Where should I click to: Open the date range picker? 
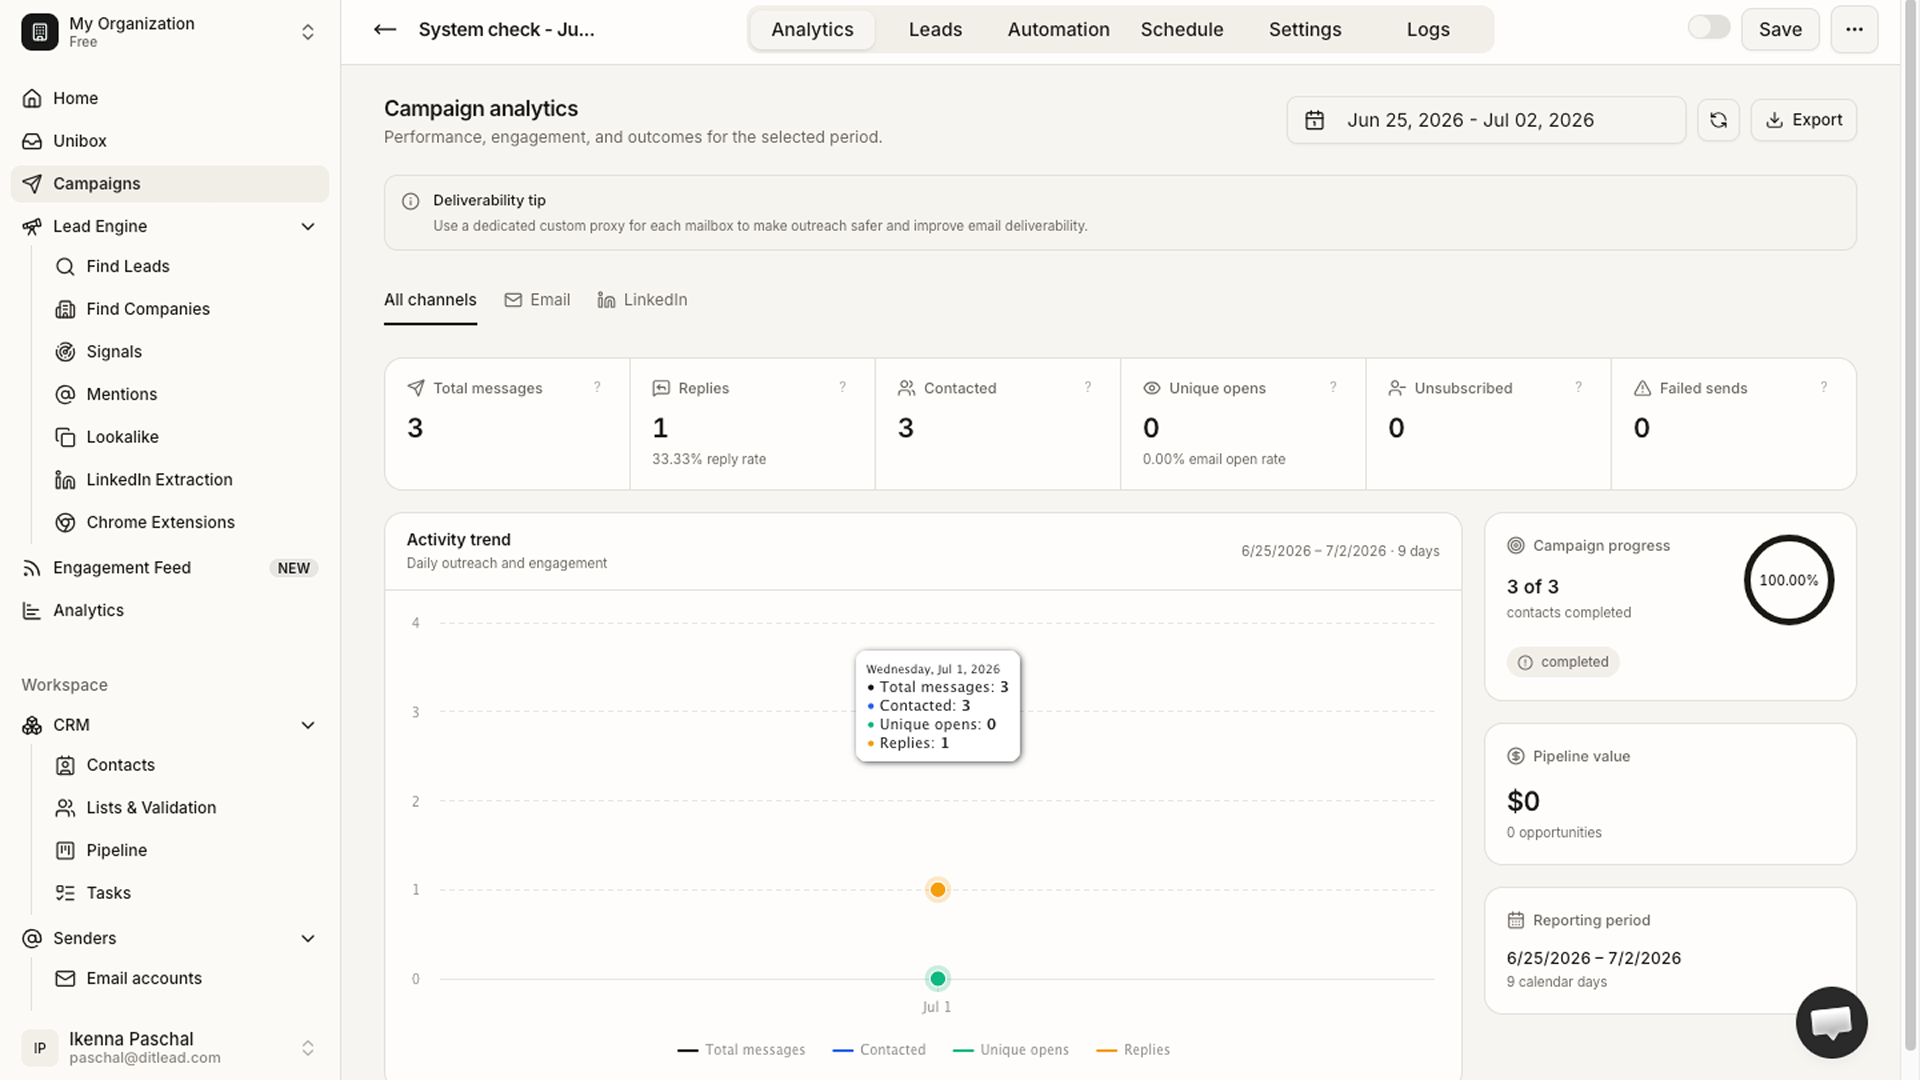tap(1486, 120)
